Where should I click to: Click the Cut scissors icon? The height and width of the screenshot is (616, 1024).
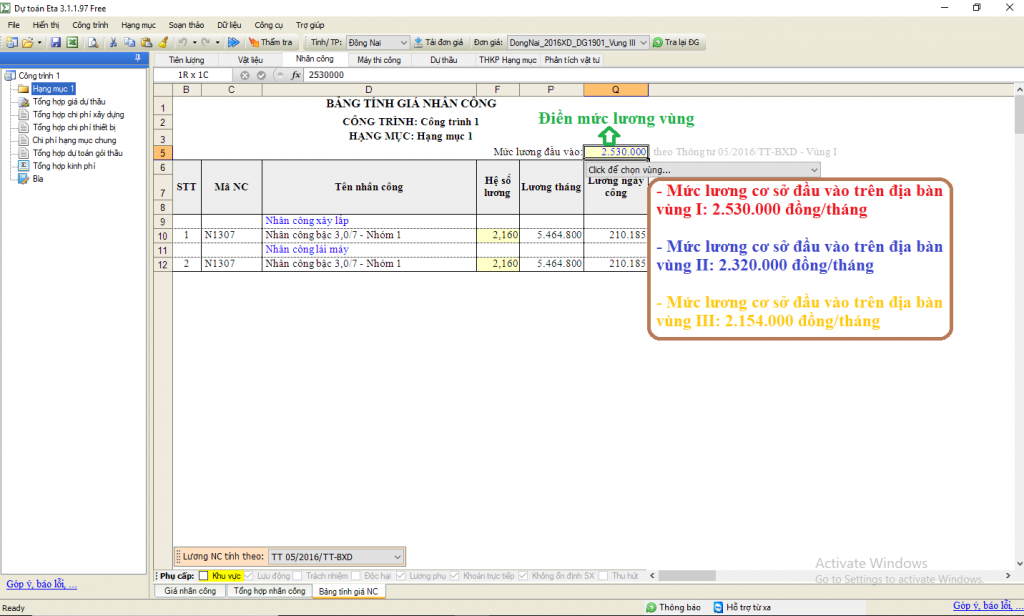[113, 42]
